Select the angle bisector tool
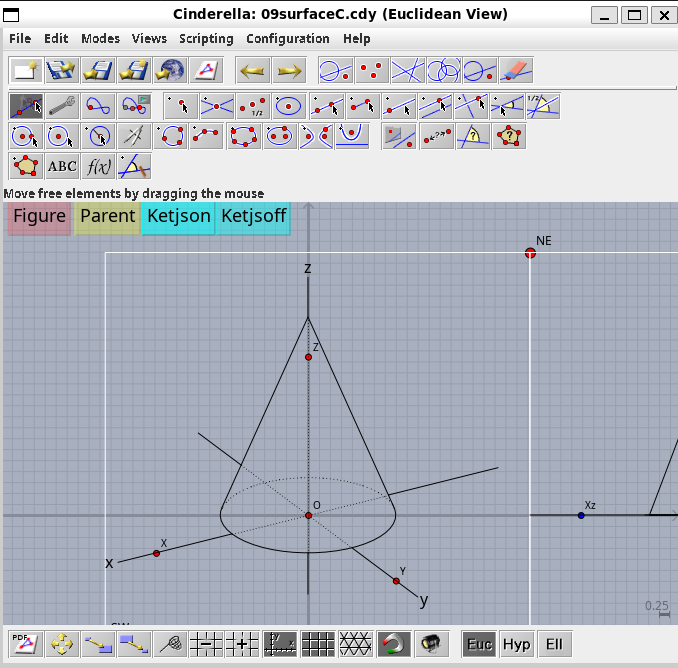 click(x=544, y=106)
